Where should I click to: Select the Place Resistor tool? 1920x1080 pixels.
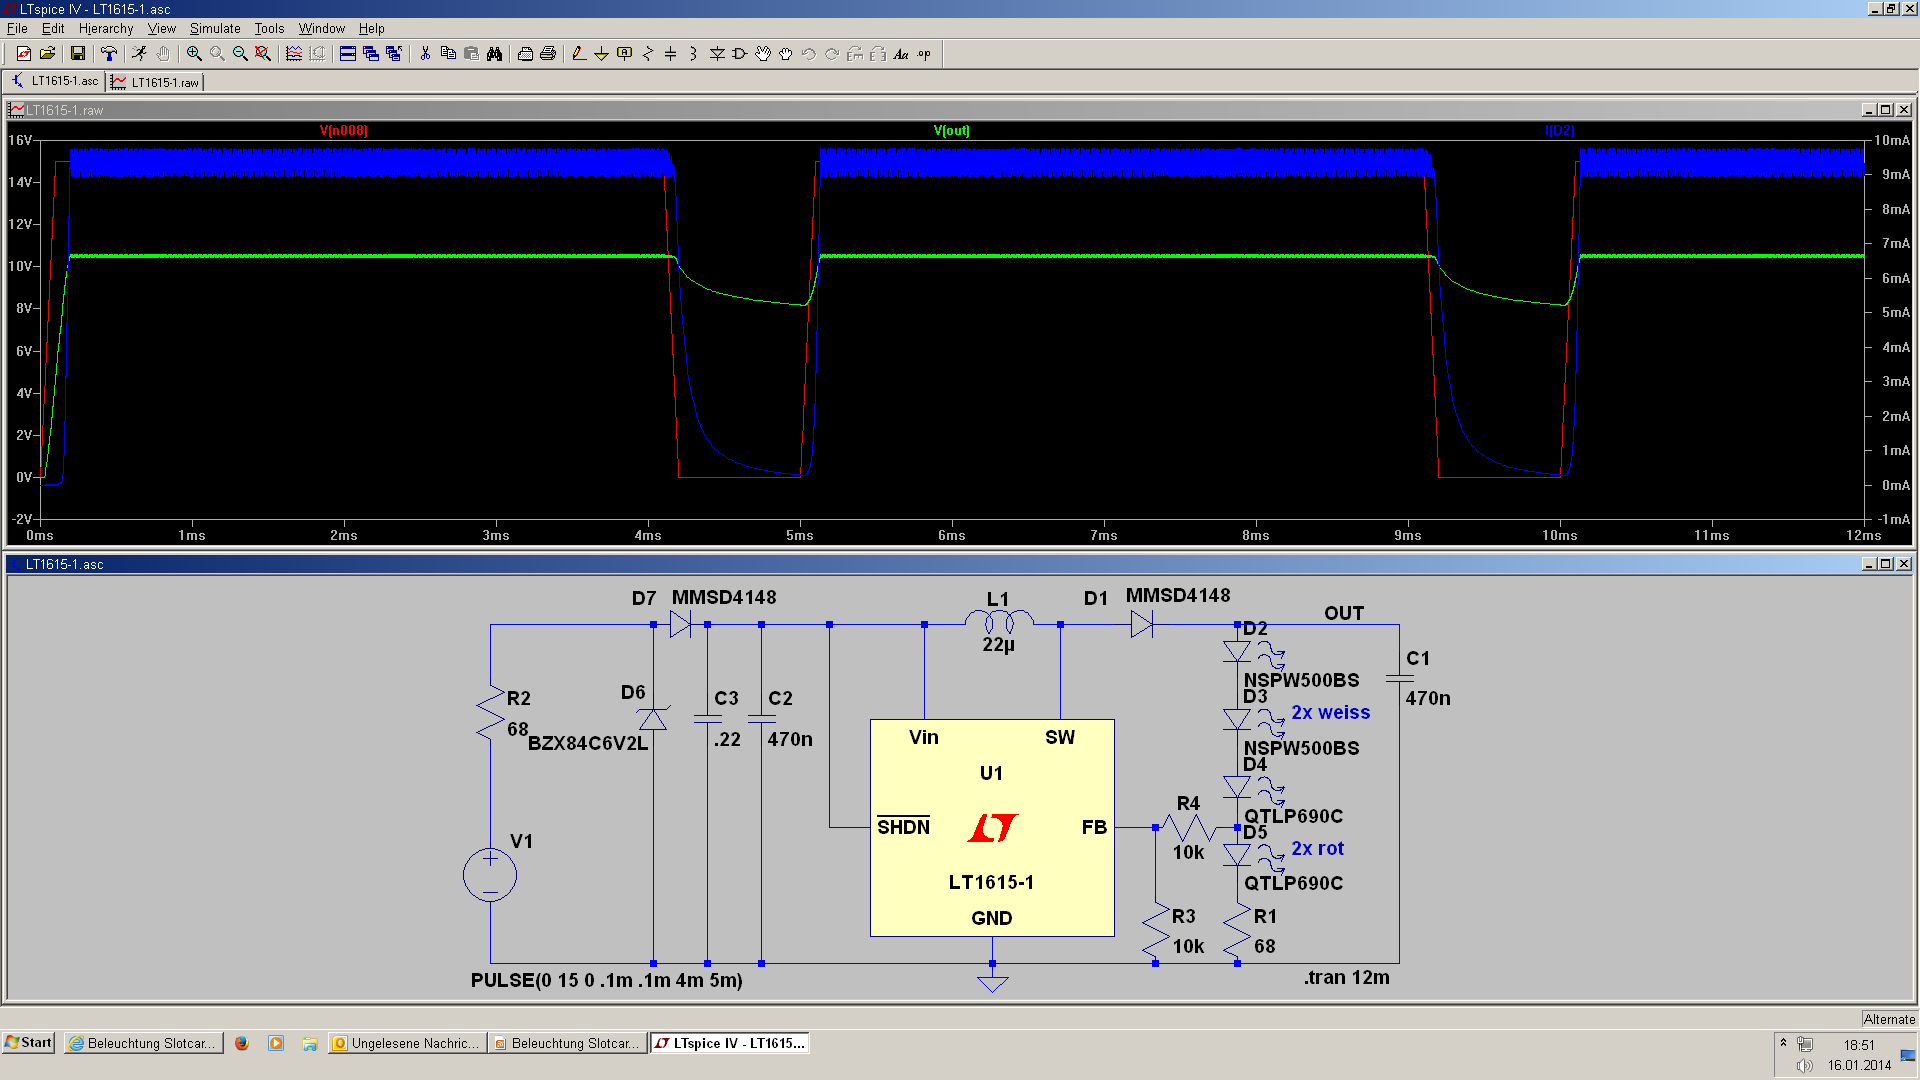point(648,54)
